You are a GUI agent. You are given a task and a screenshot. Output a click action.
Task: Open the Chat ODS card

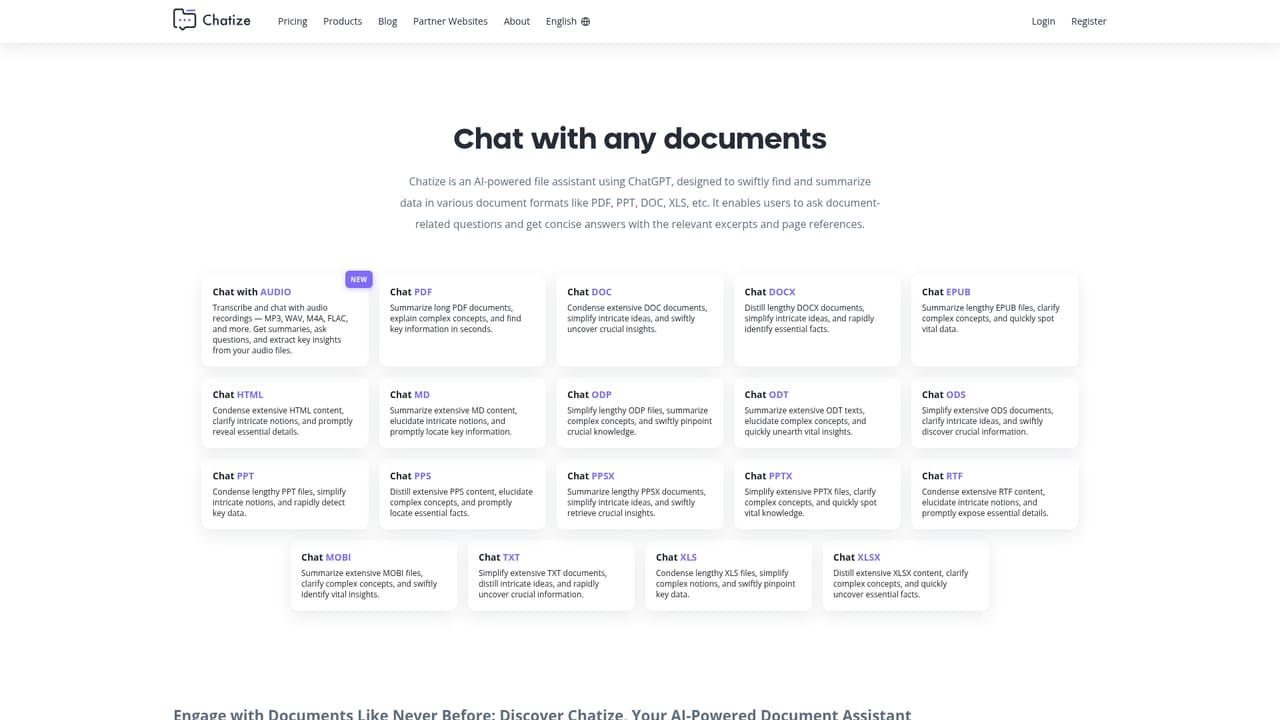(994, 413)
